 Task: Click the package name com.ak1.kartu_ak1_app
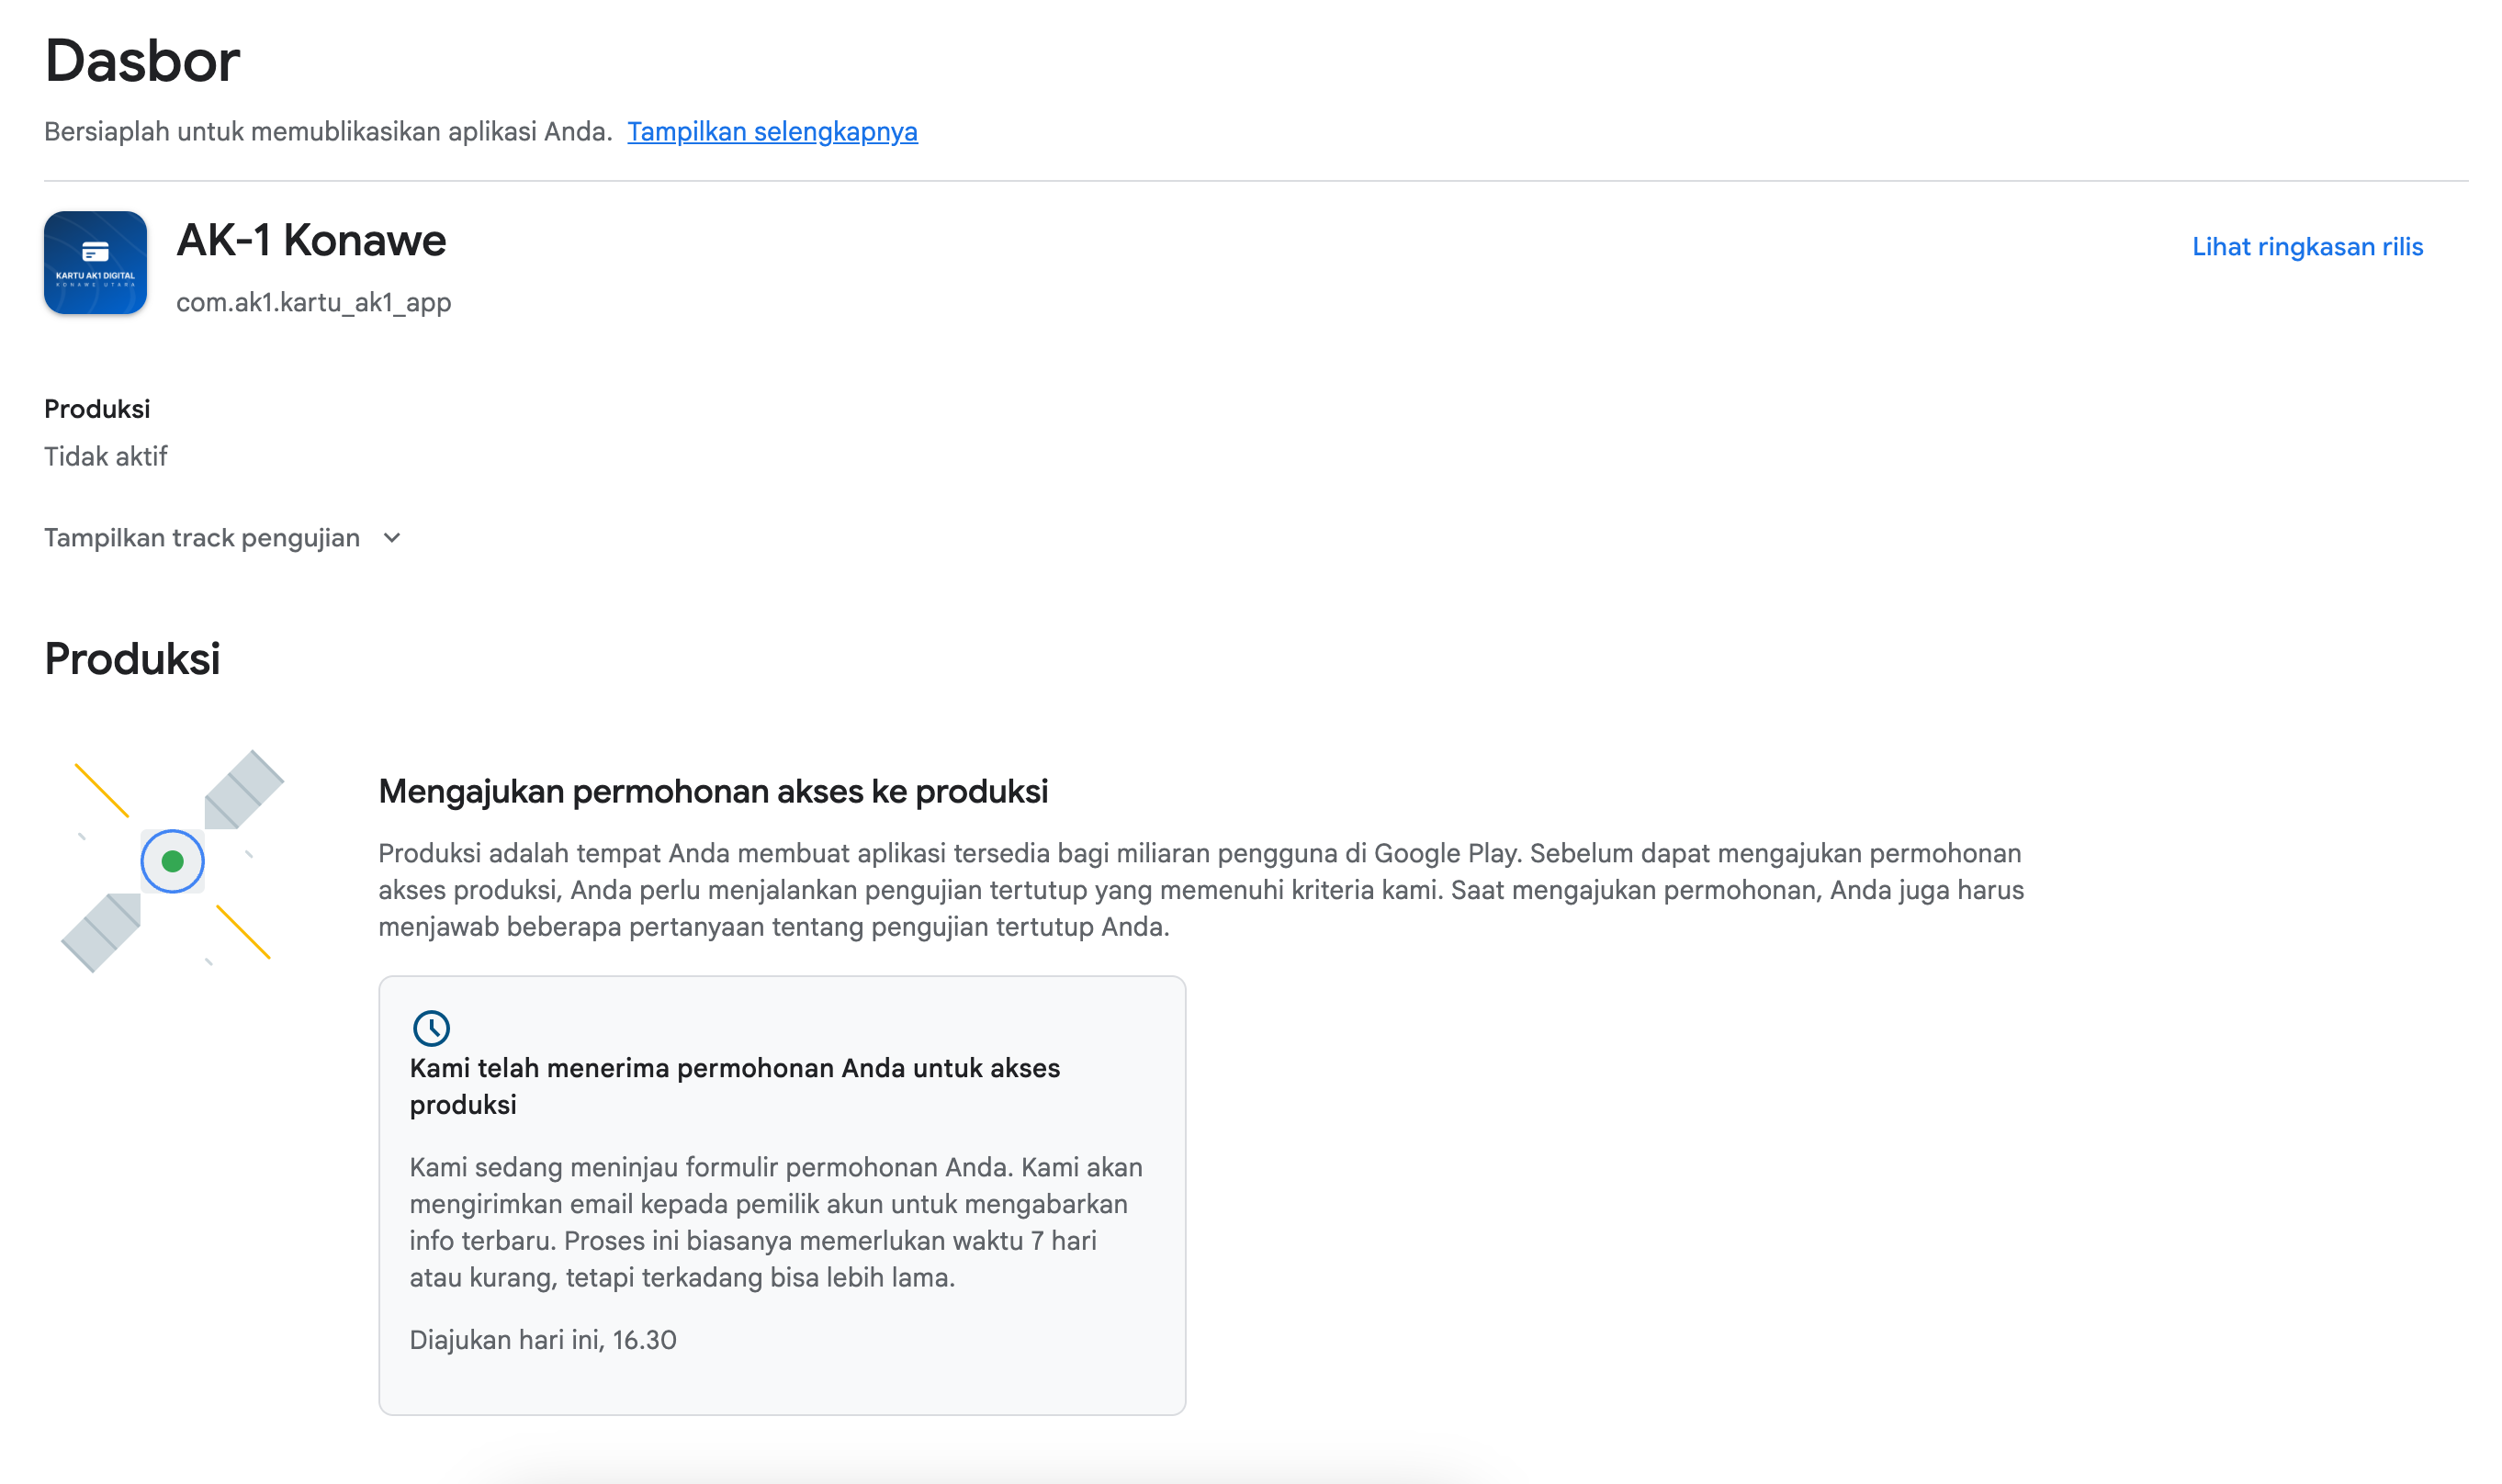[x=314, y=302]
